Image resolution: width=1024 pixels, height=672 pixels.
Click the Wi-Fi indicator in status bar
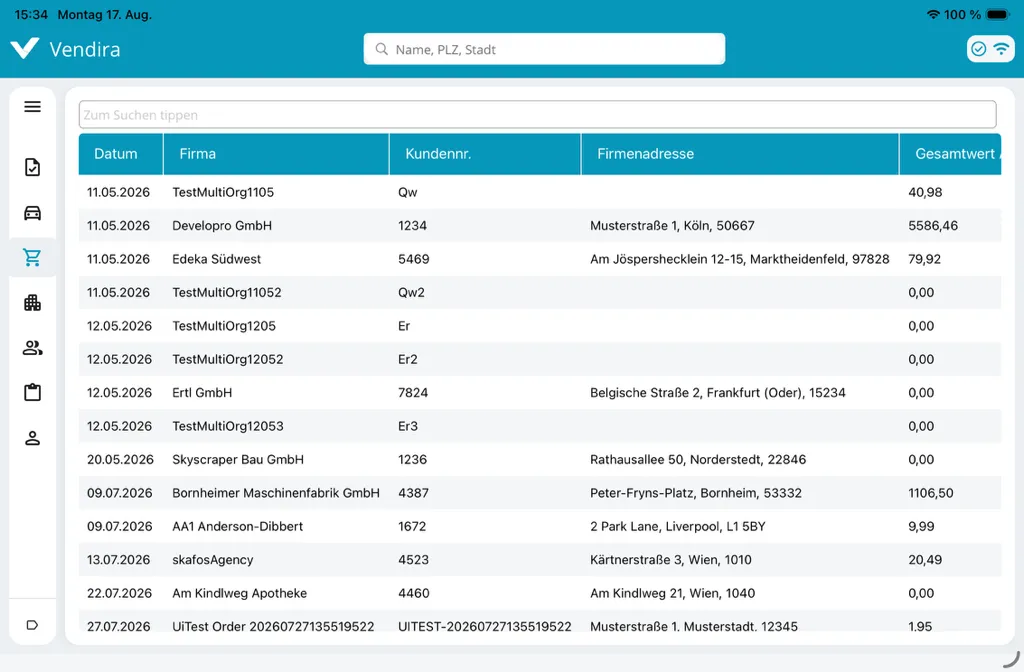tap(933, 14)
